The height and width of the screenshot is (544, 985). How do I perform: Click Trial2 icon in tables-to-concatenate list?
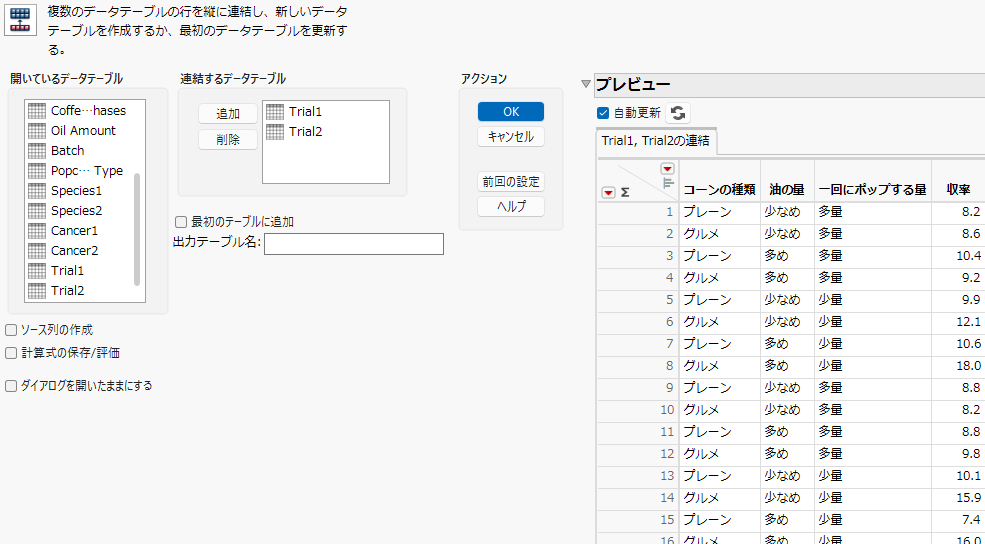point(275,132)
